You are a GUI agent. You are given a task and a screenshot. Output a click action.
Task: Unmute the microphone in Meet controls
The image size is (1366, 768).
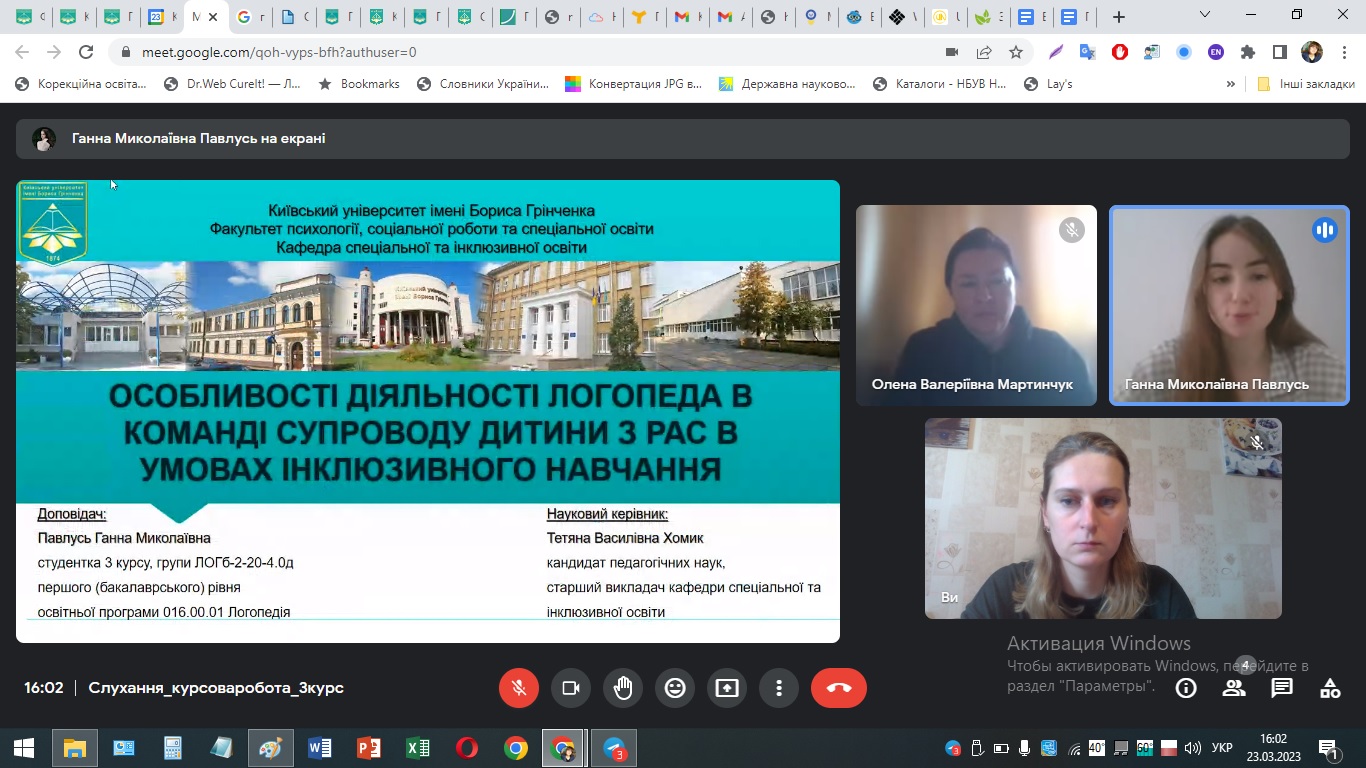519,688
